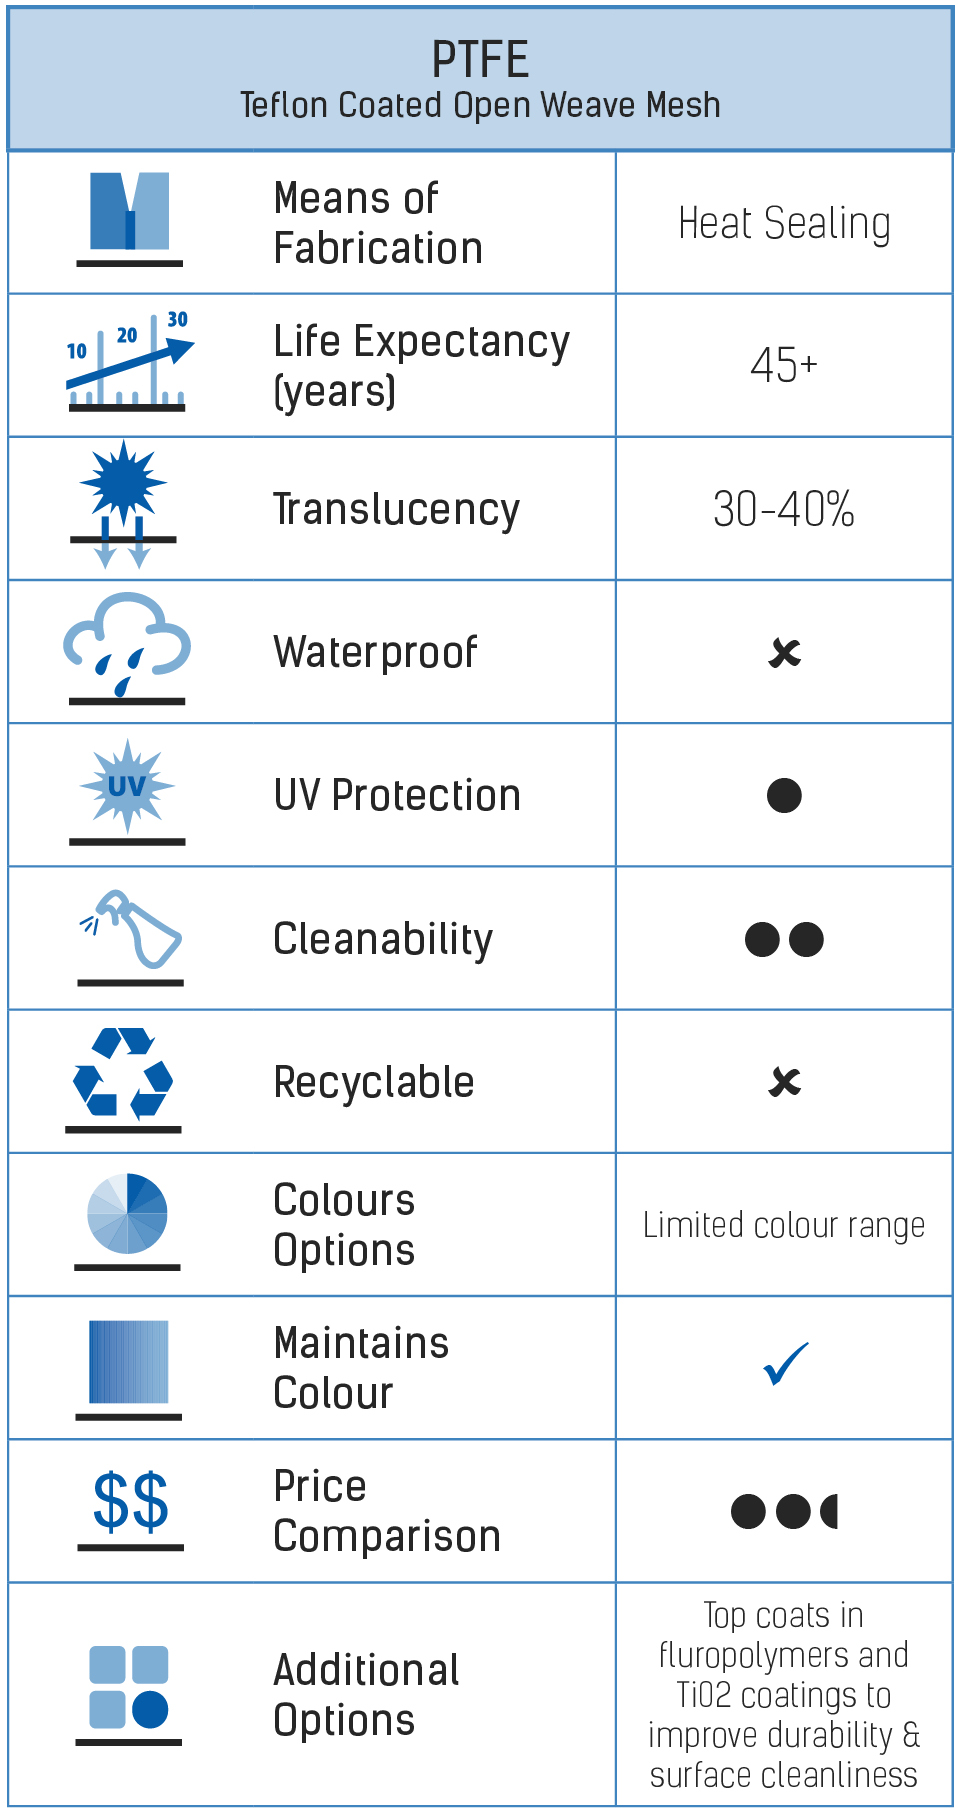Click the Cleanability spray bottle icon
The height and width of the screenshot is (1813, 958).
coord(131,937)
